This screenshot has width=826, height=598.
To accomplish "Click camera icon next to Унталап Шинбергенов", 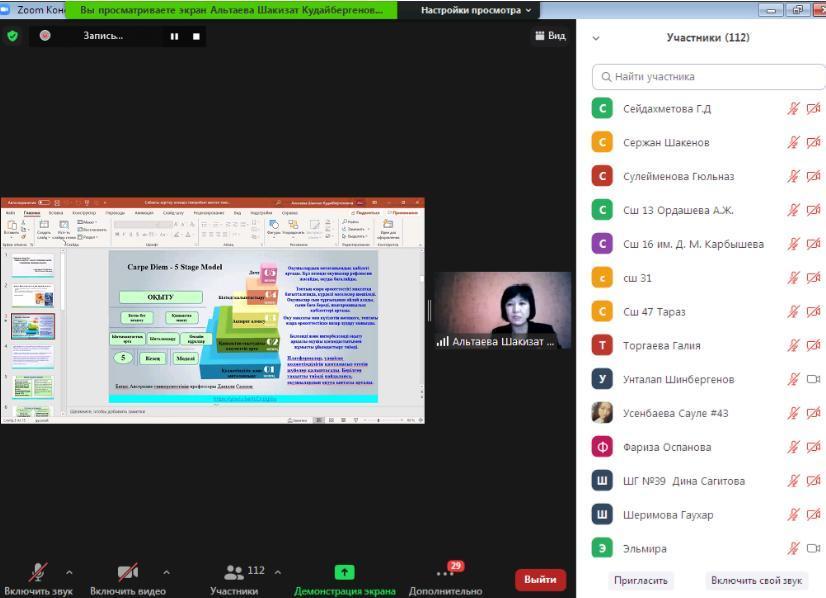I will (813, 380).
